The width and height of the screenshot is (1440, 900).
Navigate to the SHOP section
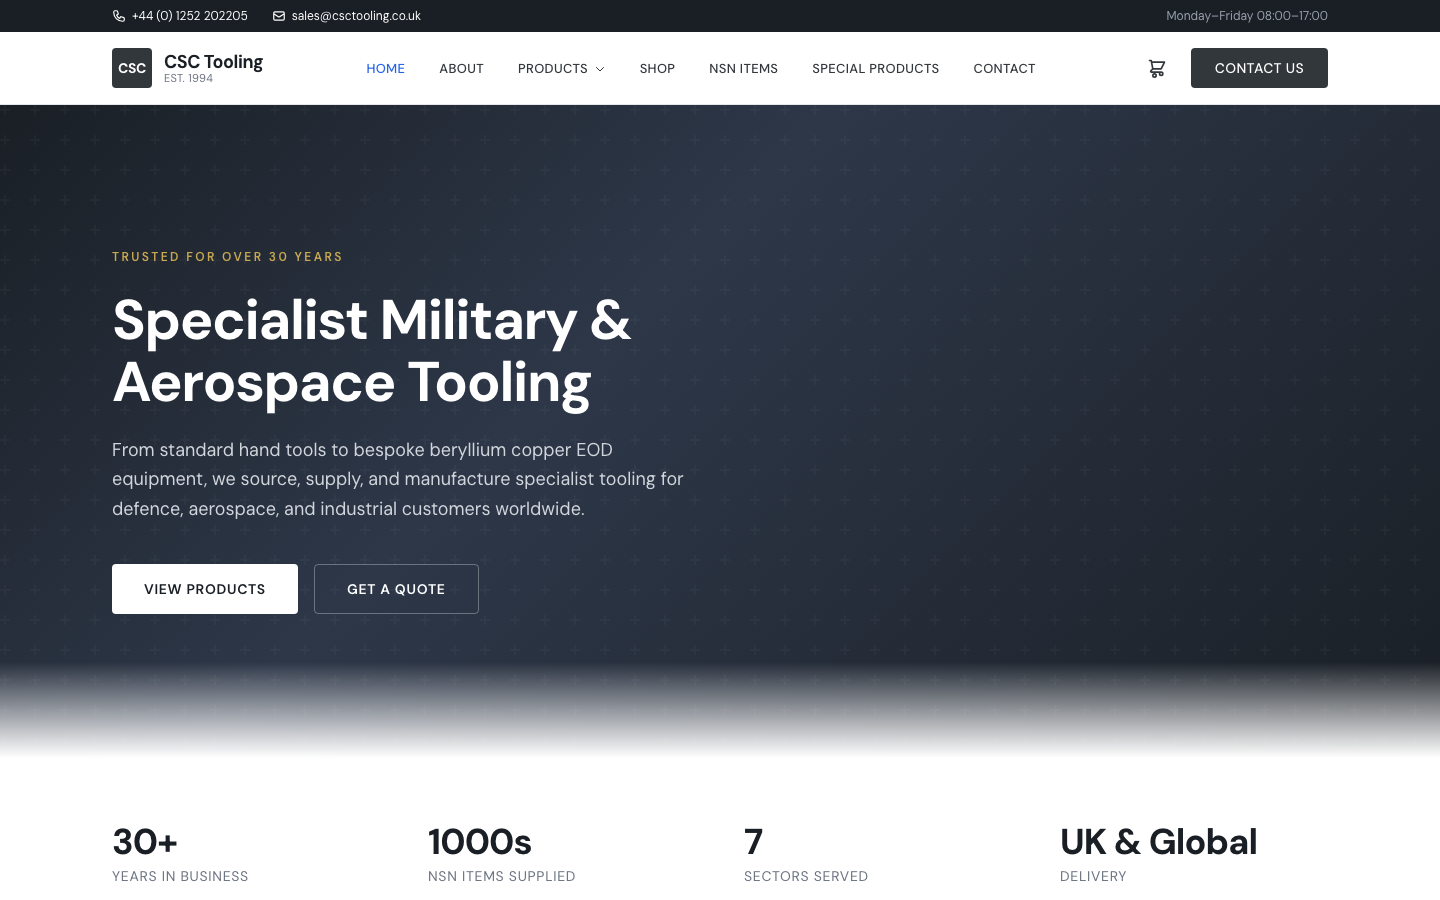pyautogui.click(x=657, y=68)
